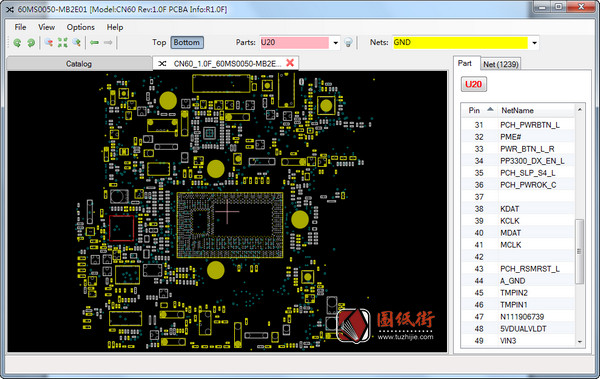Select pin 31 PCH_PWRBTN_L row
This screenshot has height=379, width=600.
coord(518,125)
